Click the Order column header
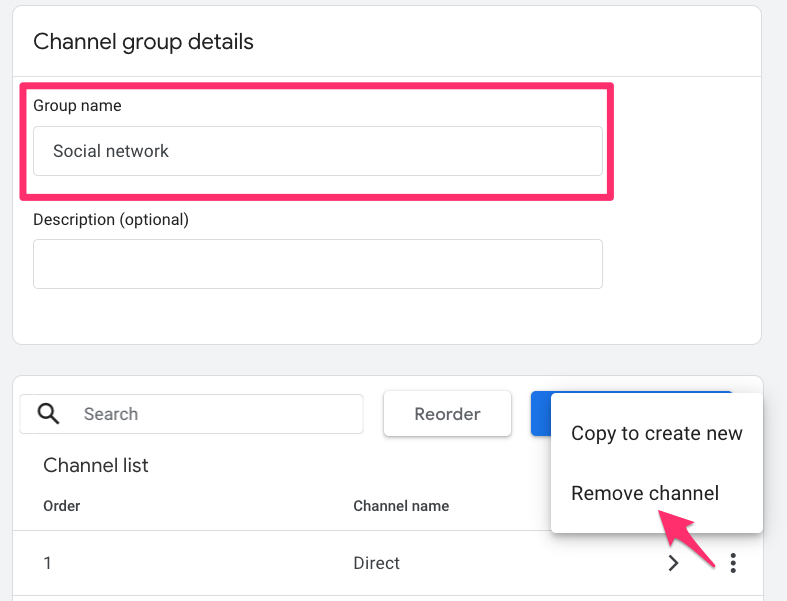 click(61, 506)
